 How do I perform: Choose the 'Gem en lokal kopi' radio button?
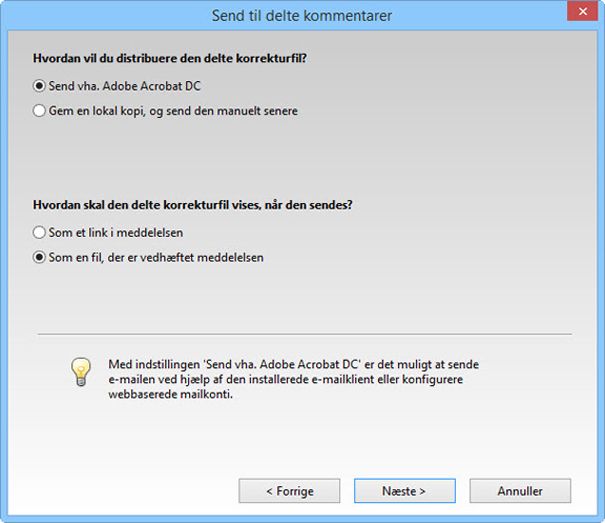(x=40, y=111)
